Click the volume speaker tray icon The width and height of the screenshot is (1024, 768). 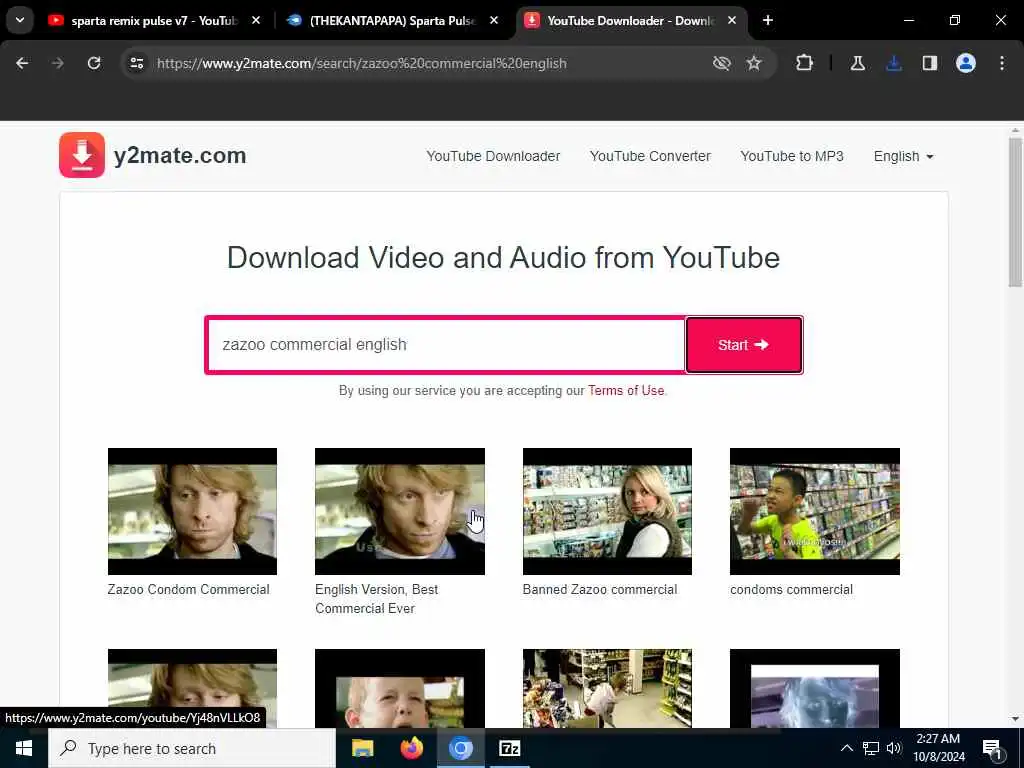894,748
